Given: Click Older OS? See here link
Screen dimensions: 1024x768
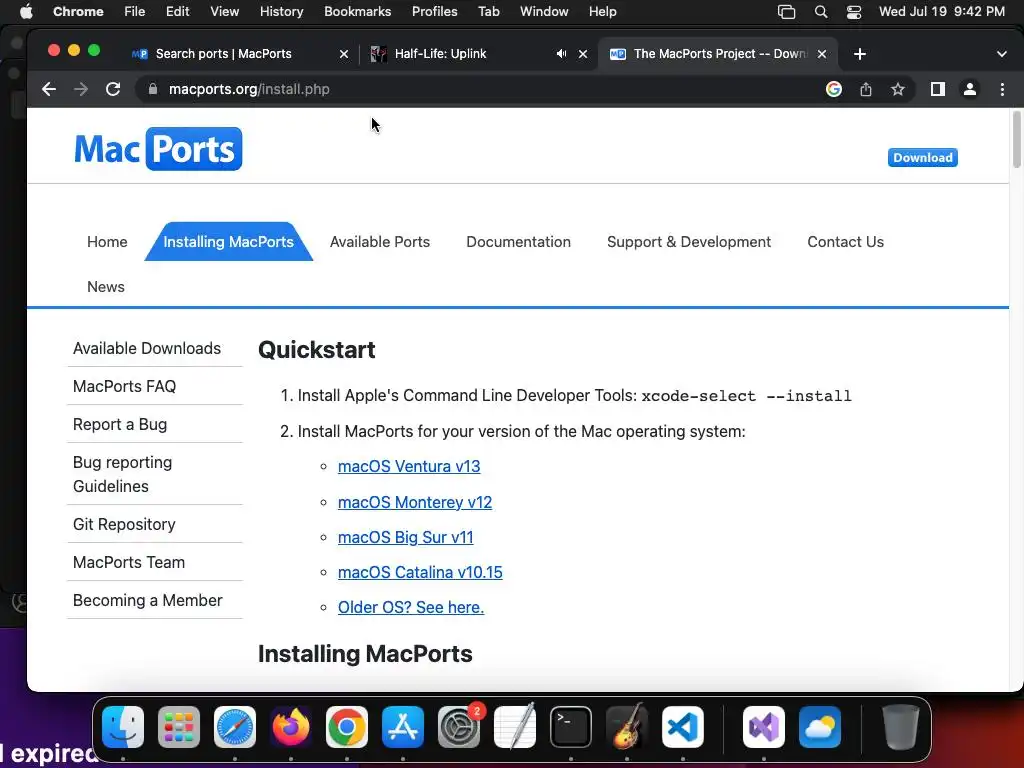Looking at the screenshot, I should point(411,607).
